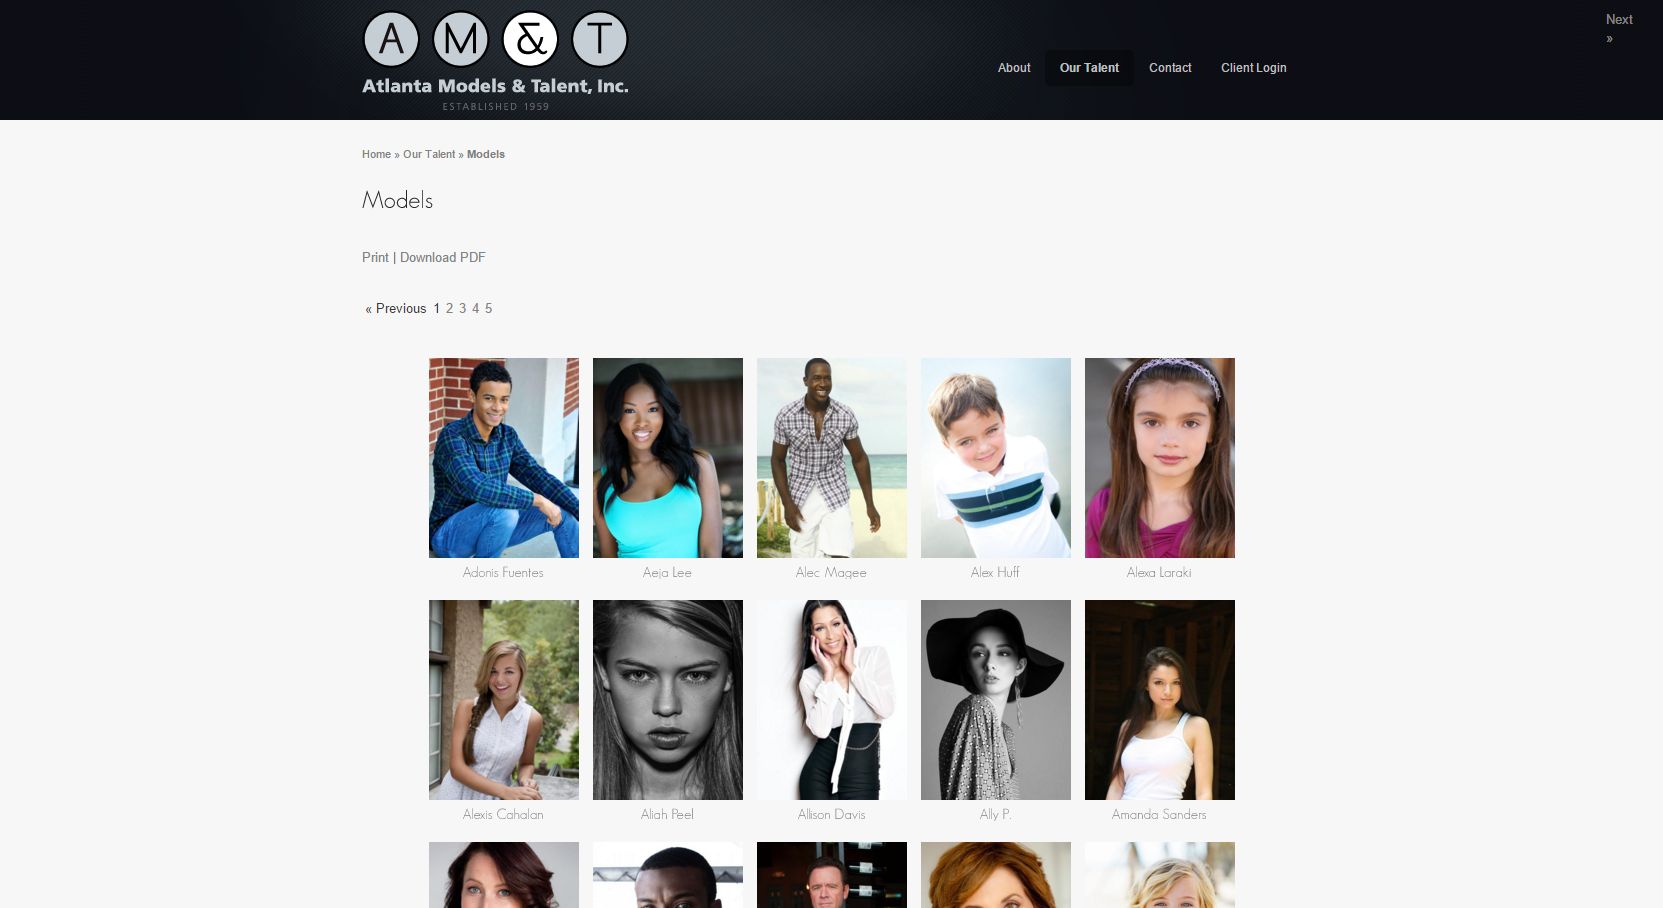Go to page 3 of models

point(462,308)
